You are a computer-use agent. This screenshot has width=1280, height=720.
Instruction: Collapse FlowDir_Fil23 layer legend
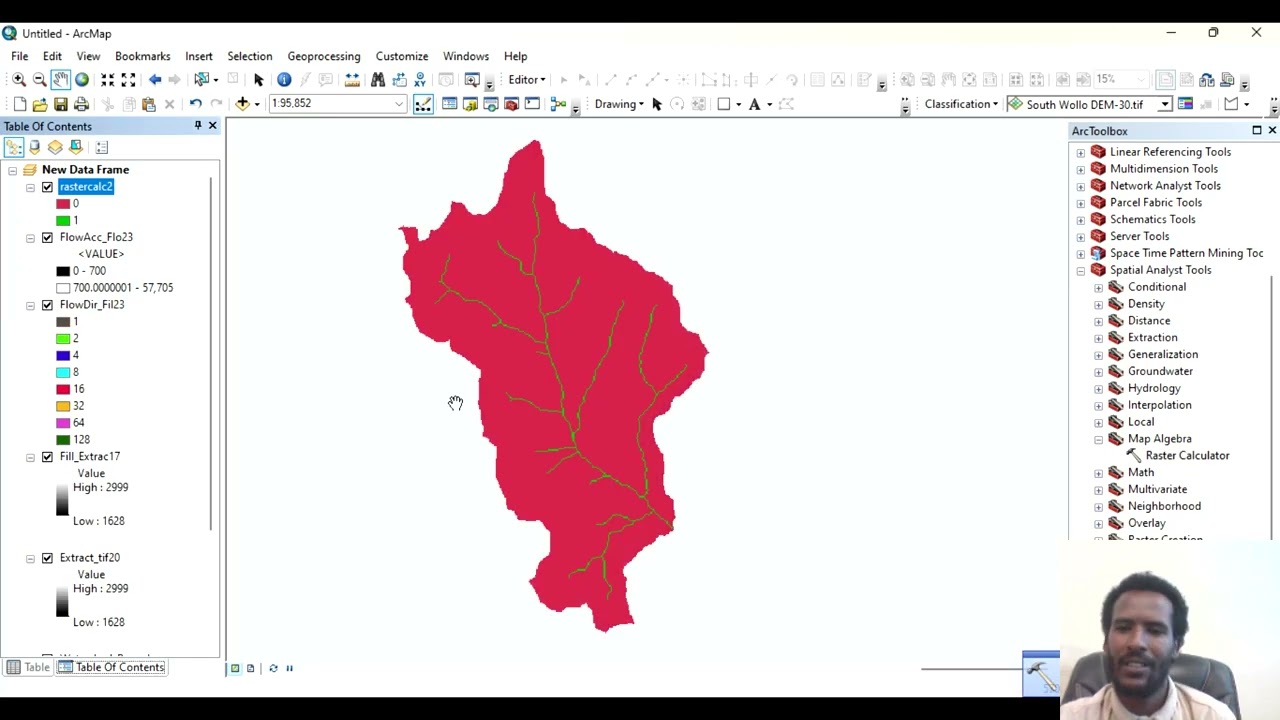[x=30, y=305]
